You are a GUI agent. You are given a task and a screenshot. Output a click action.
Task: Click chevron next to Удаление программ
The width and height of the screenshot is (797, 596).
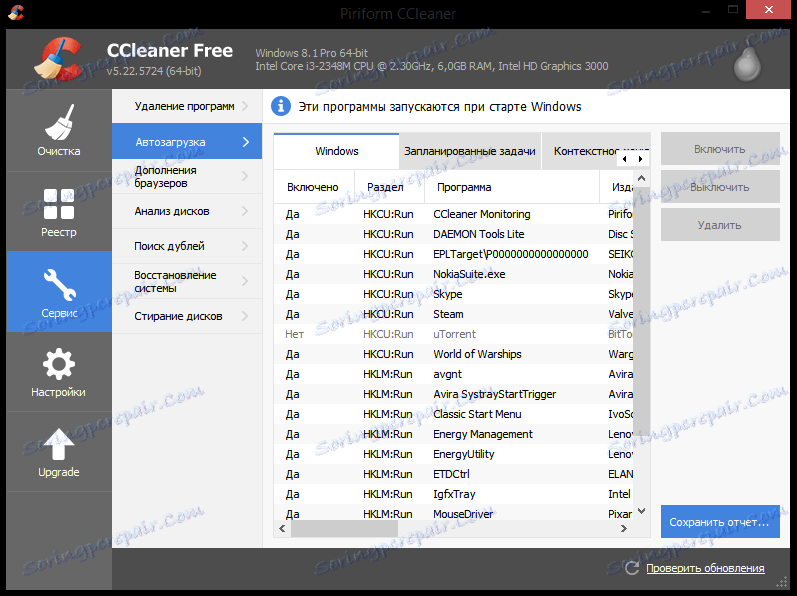(x=246, y=106)
